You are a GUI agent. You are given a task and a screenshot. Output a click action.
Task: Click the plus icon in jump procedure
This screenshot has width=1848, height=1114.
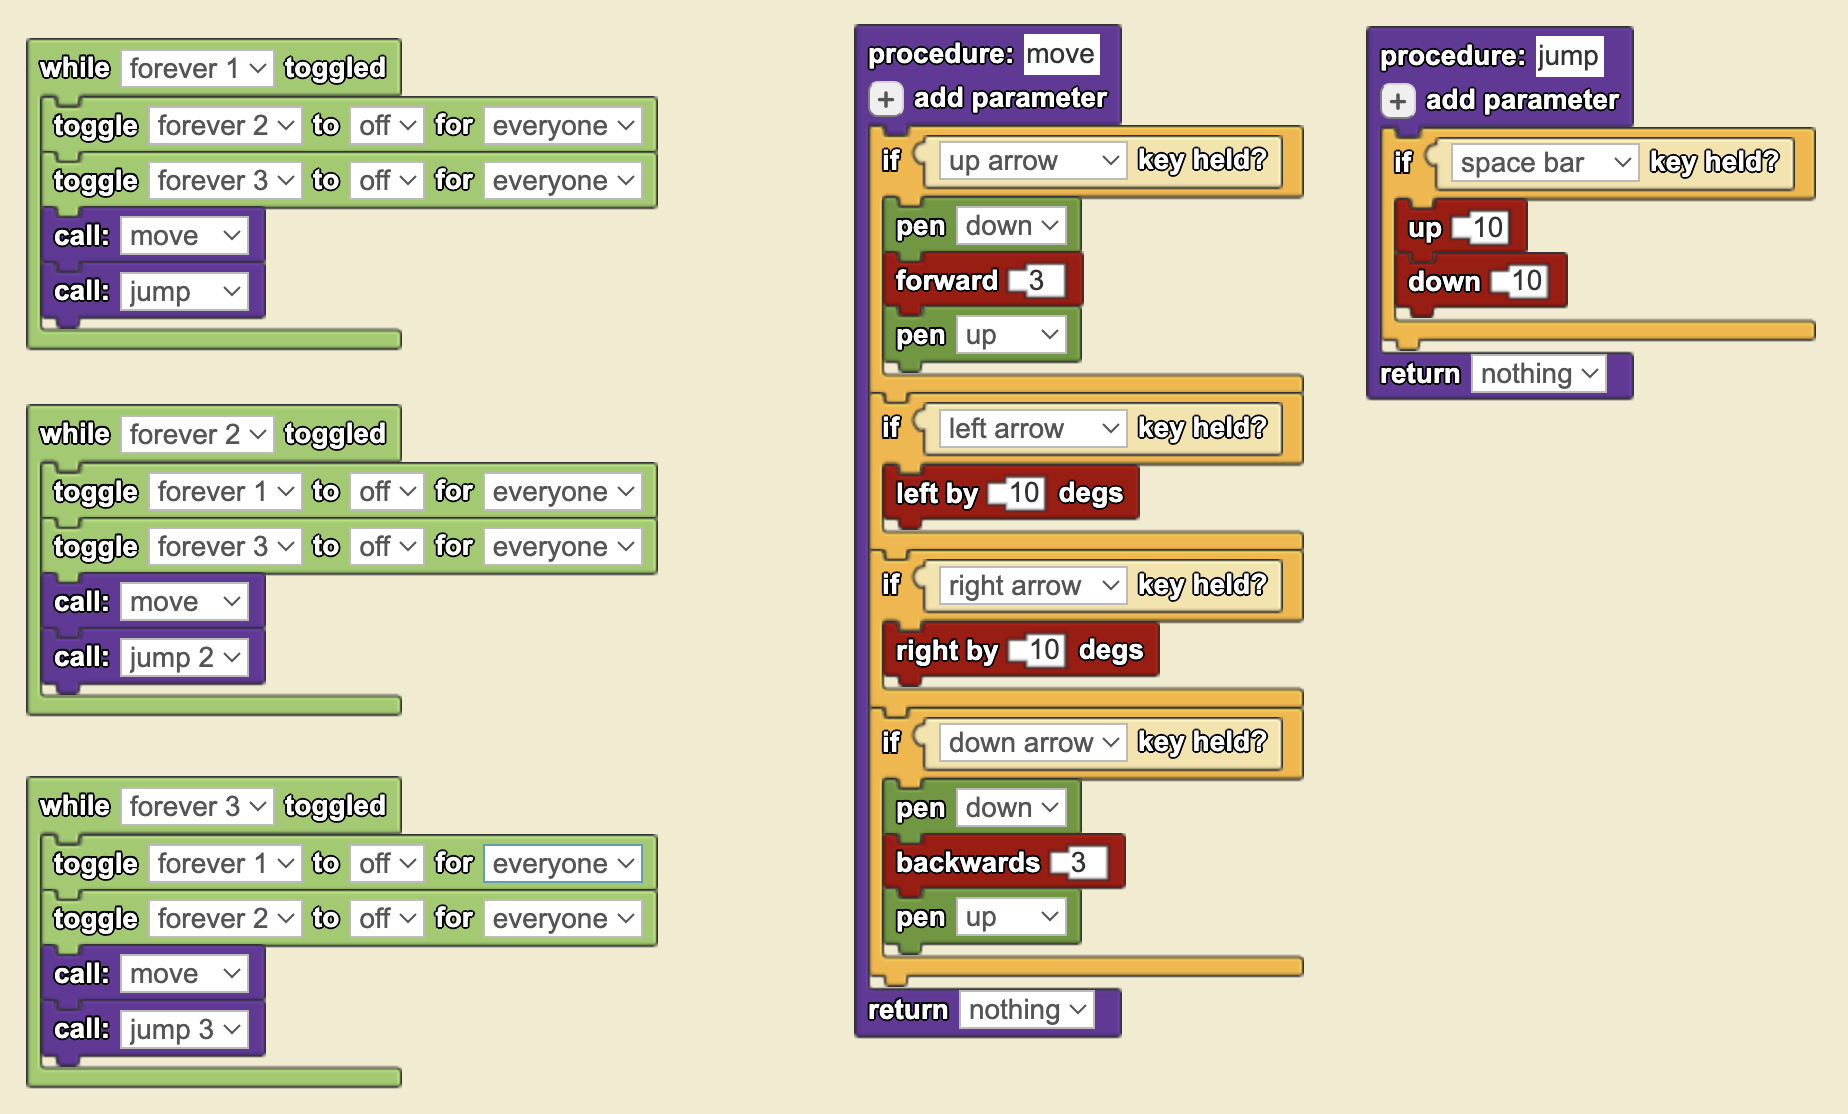pyautogui.click(x=1398, y=101)
